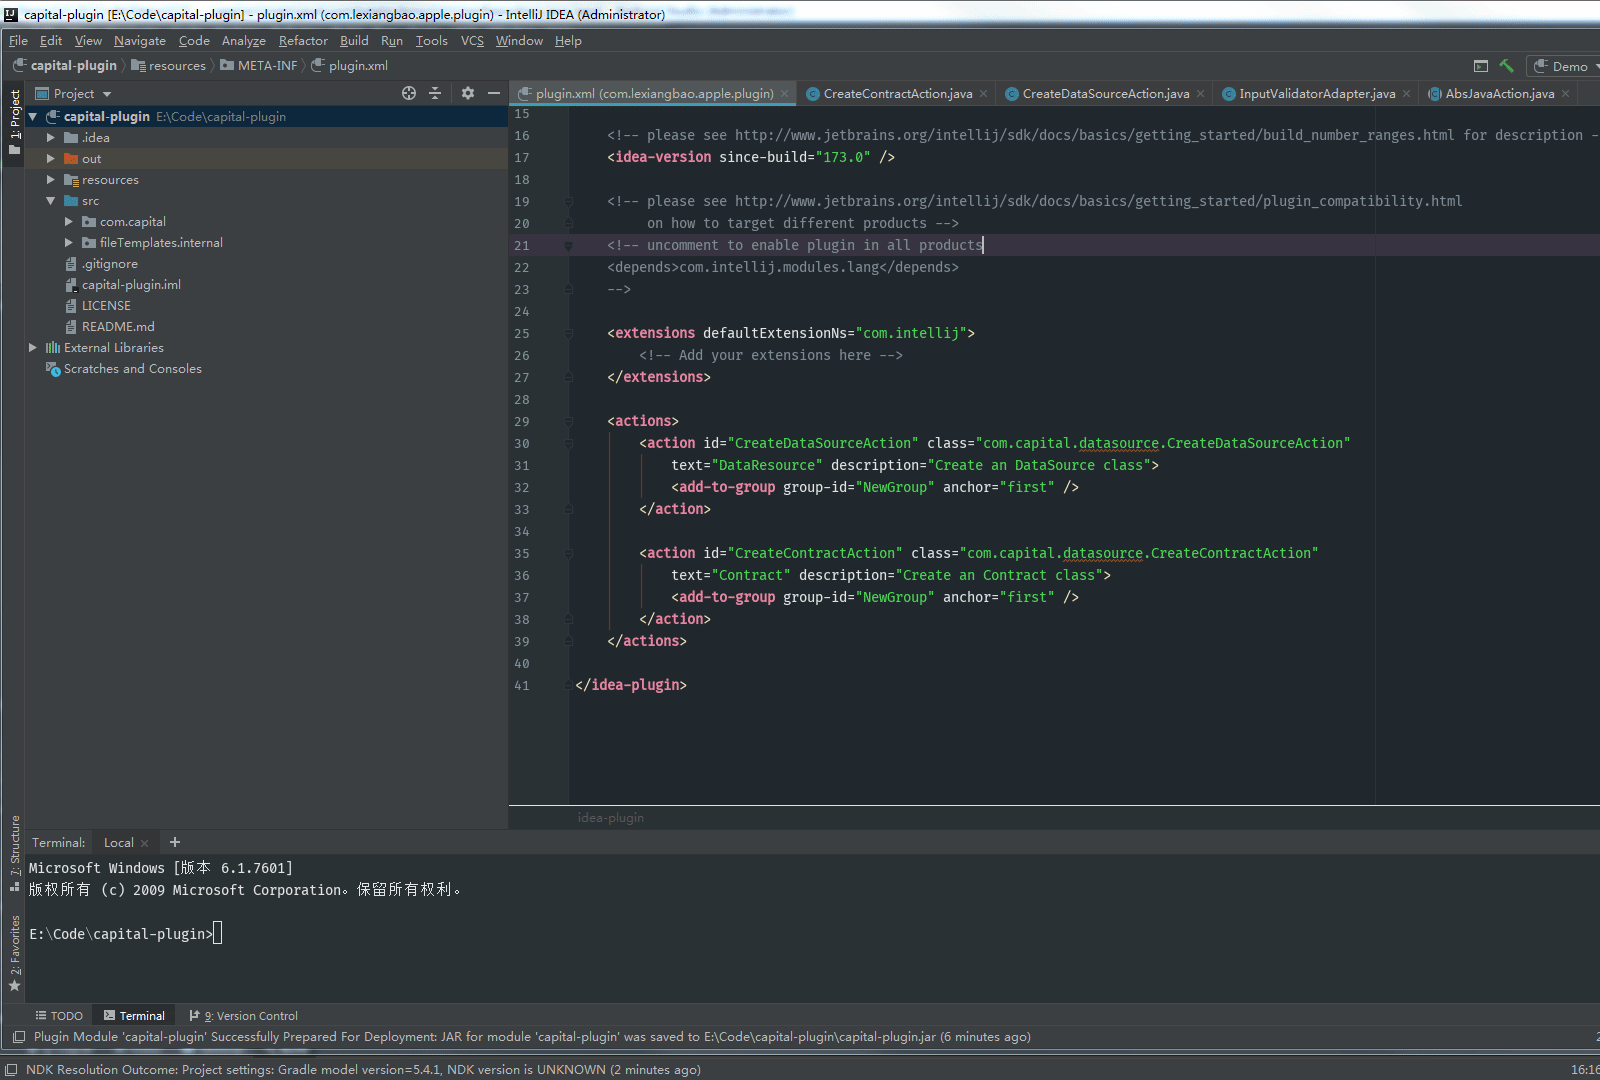Toggle the Structure tool window sidebar button
This screenshot has height=1080, width=1600.
pyautogui.click(x=14, y=853)
